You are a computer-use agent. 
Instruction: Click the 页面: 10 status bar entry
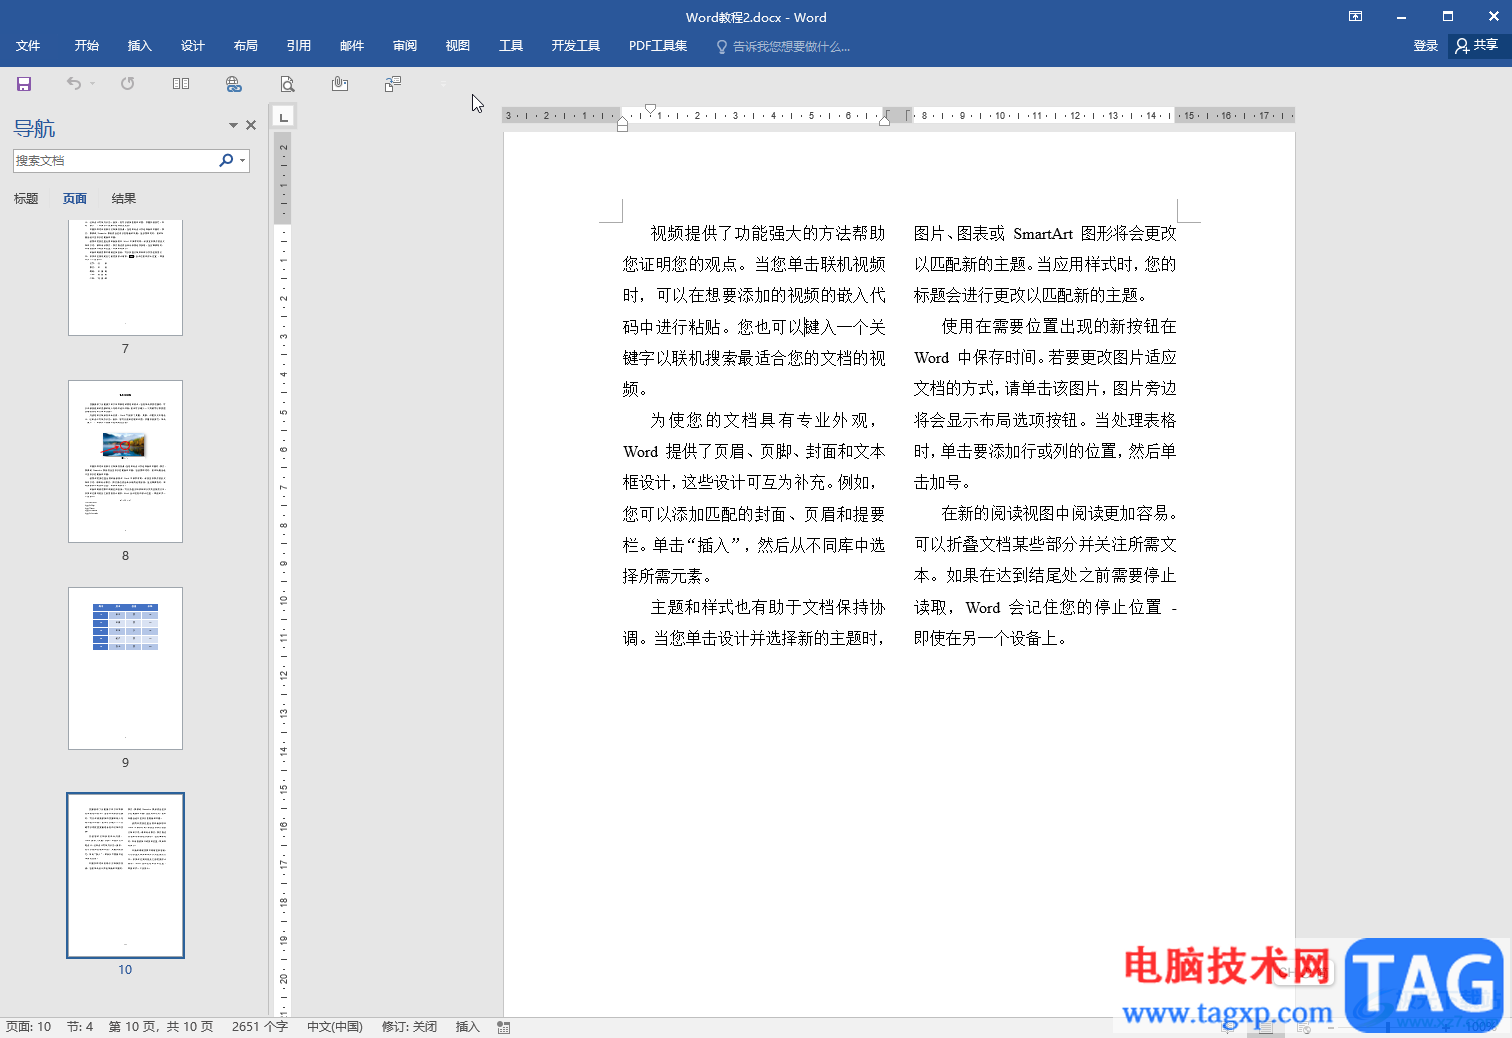pos(29,1027)
